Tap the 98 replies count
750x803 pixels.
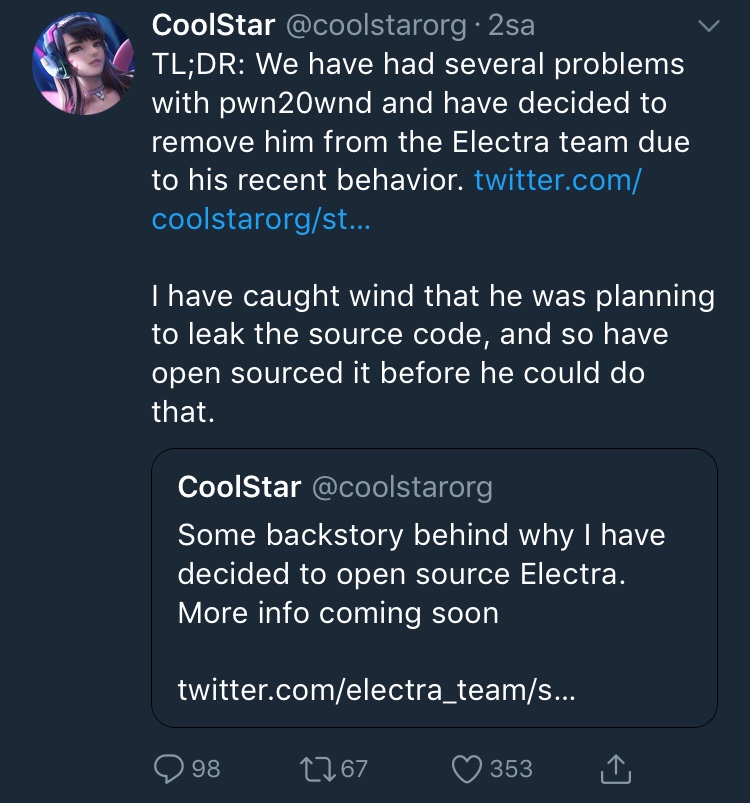pyautogui.click(x=205, y=768)
